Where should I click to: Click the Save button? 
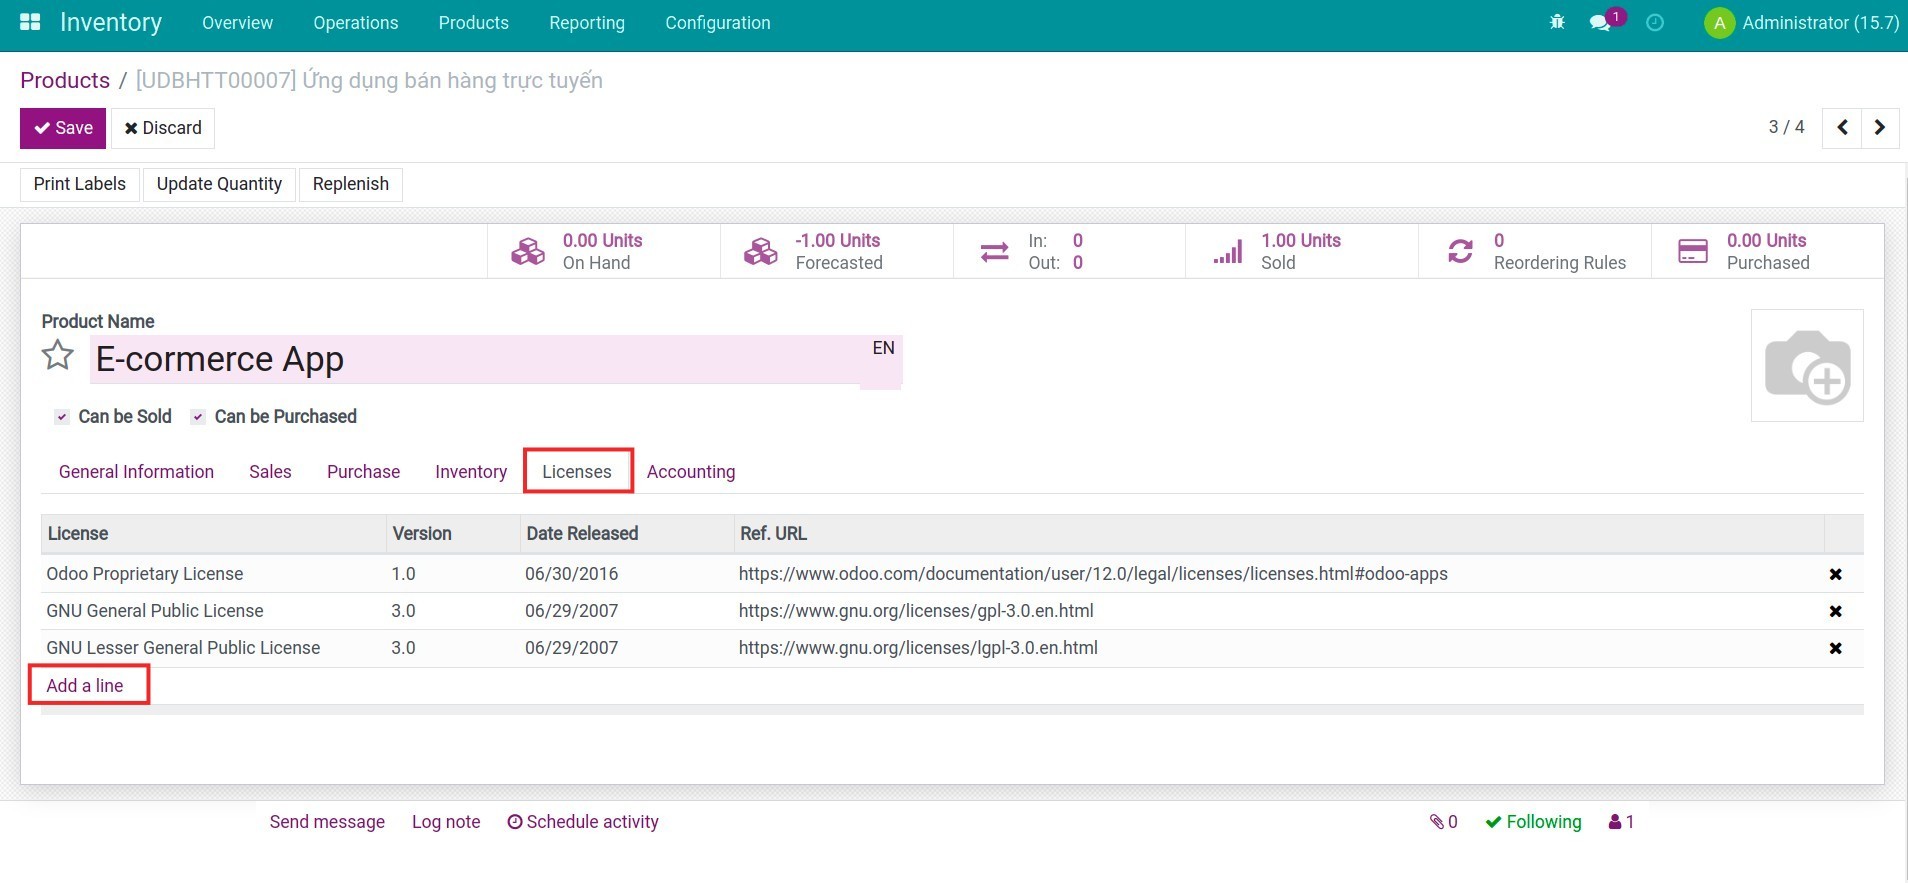click(63, 128)
